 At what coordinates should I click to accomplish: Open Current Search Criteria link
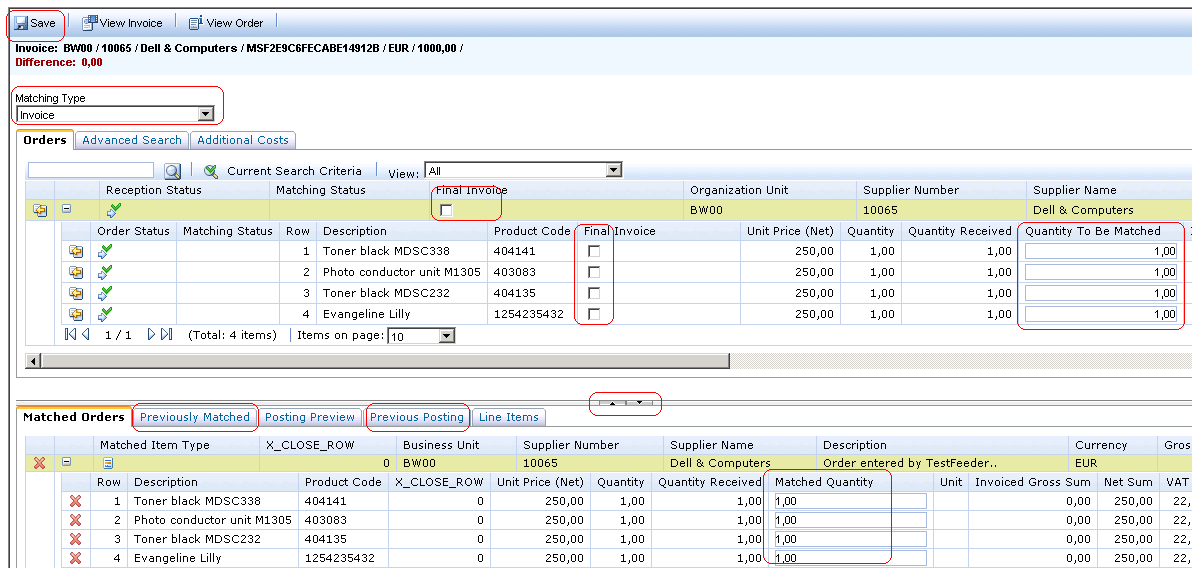294,171
